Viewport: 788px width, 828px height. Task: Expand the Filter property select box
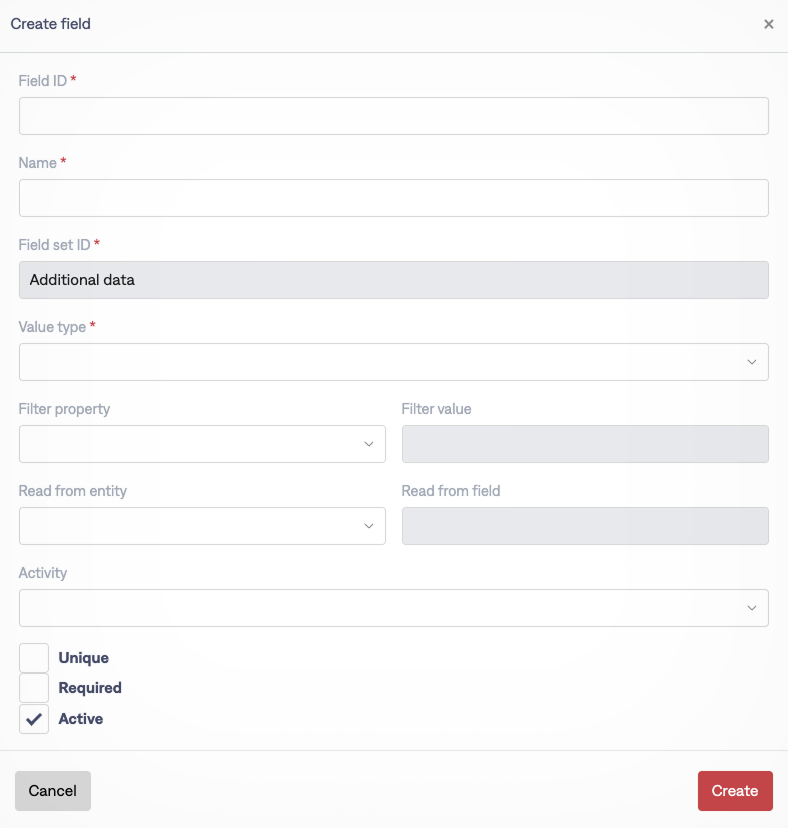[190, 444]
